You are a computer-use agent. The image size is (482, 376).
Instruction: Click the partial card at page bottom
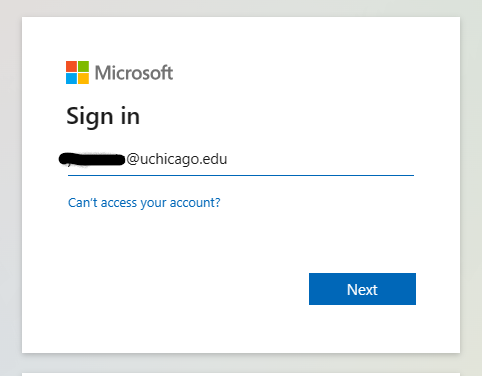point(241,374)
